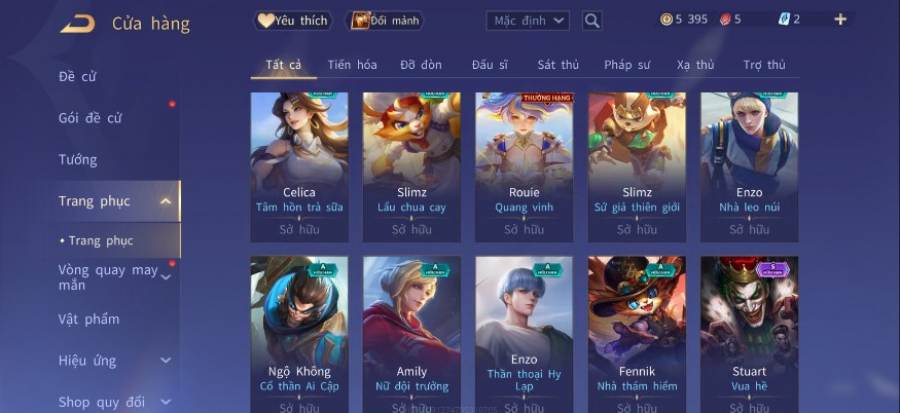The height and width of the screenshot is (413, 900).
Task: Open the search magnifier icon
Action: click(592, 21)
